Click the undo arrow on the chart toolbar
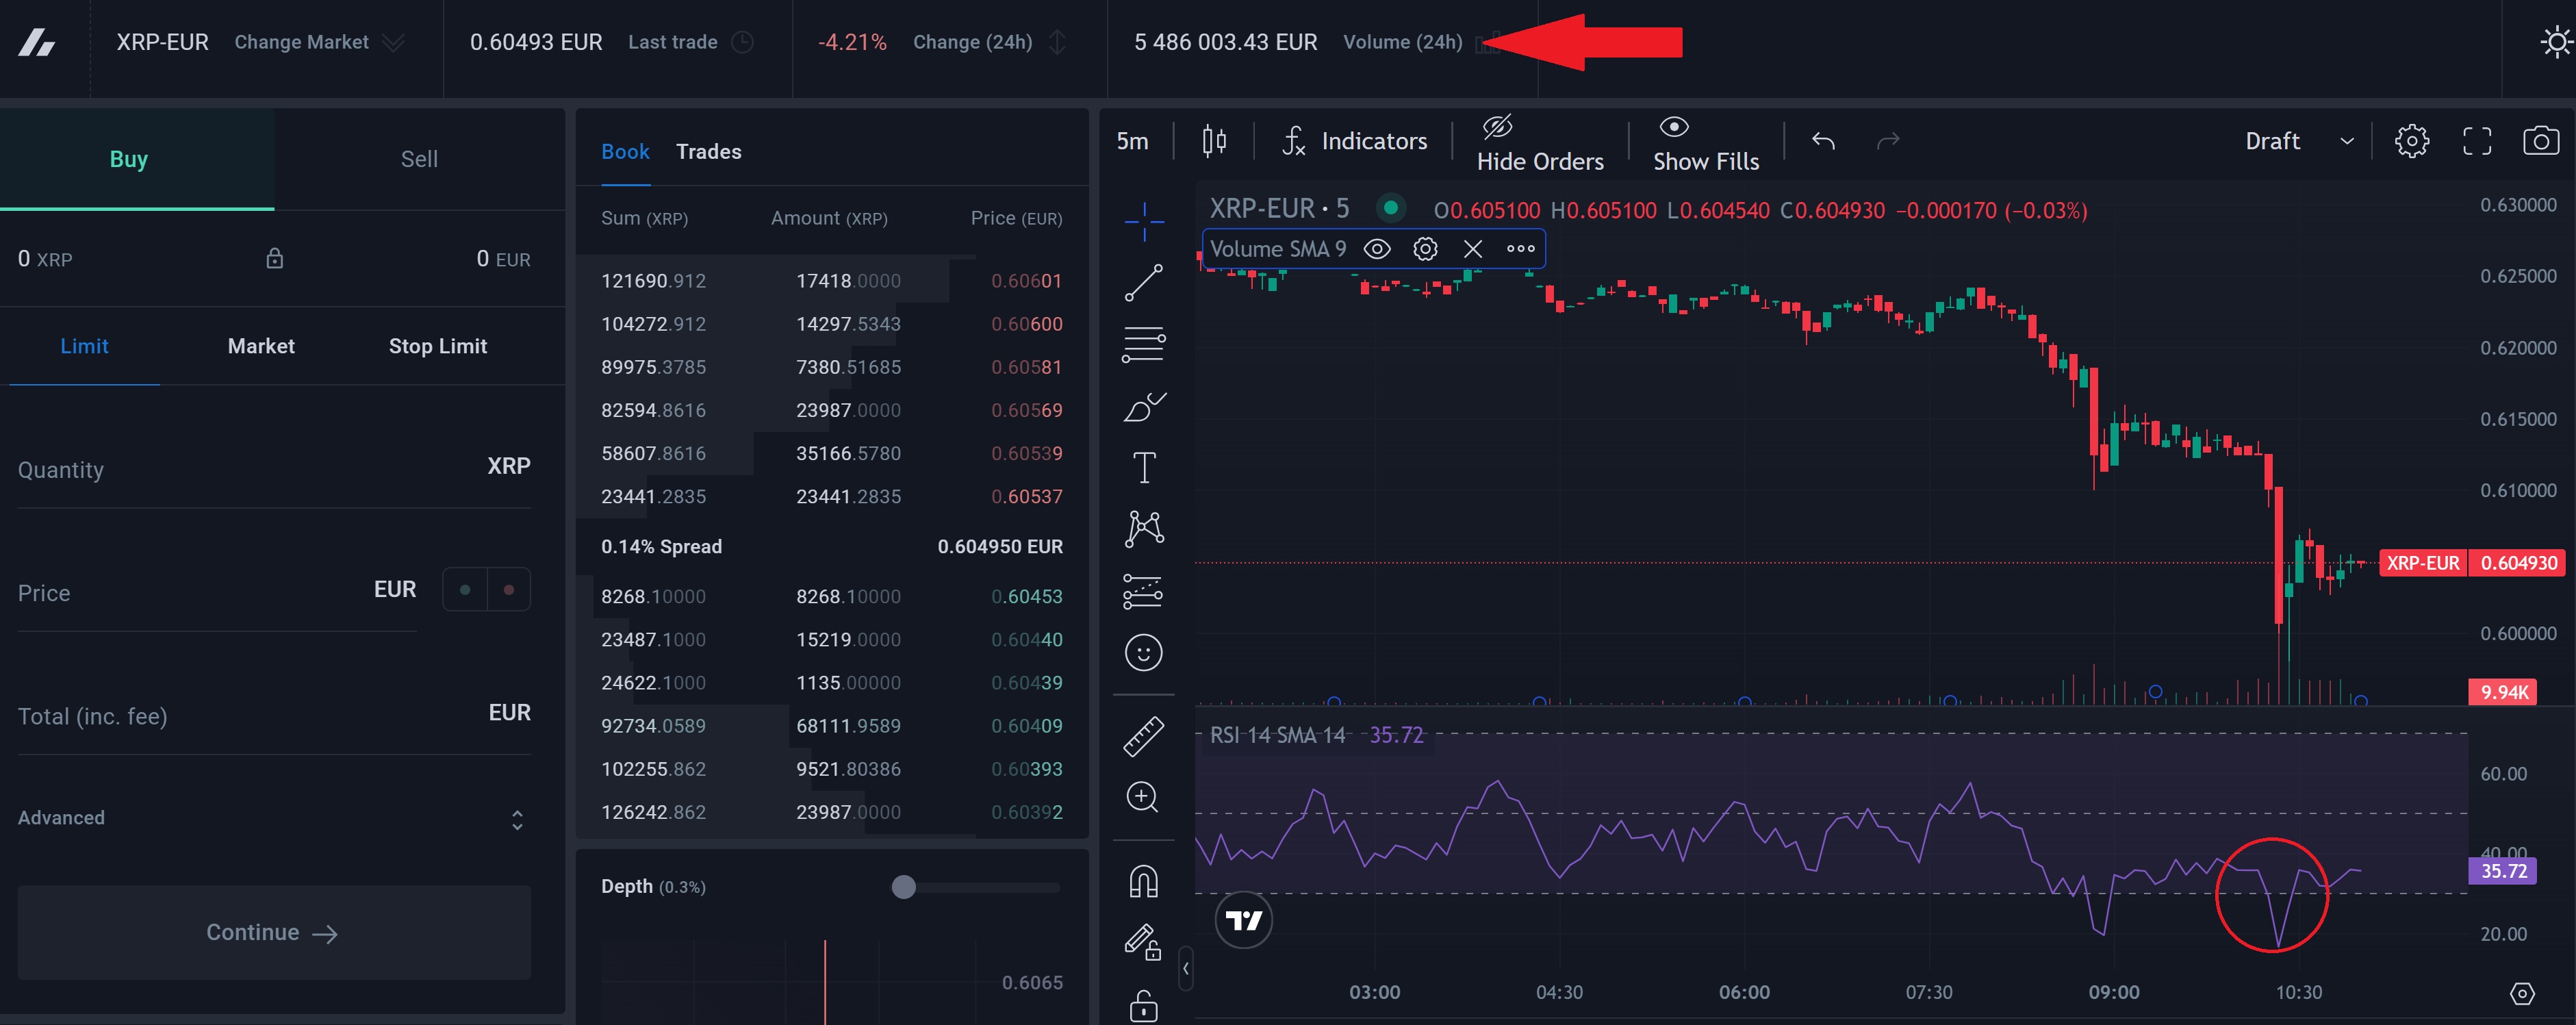Image resolution: width=2576 pixels, height=1025 pixels. pos(1822,140)
